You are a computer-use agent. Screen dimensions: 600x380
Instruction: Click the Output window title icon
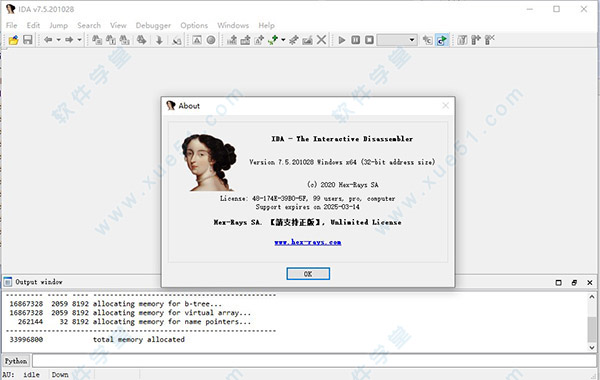(8, 282)
